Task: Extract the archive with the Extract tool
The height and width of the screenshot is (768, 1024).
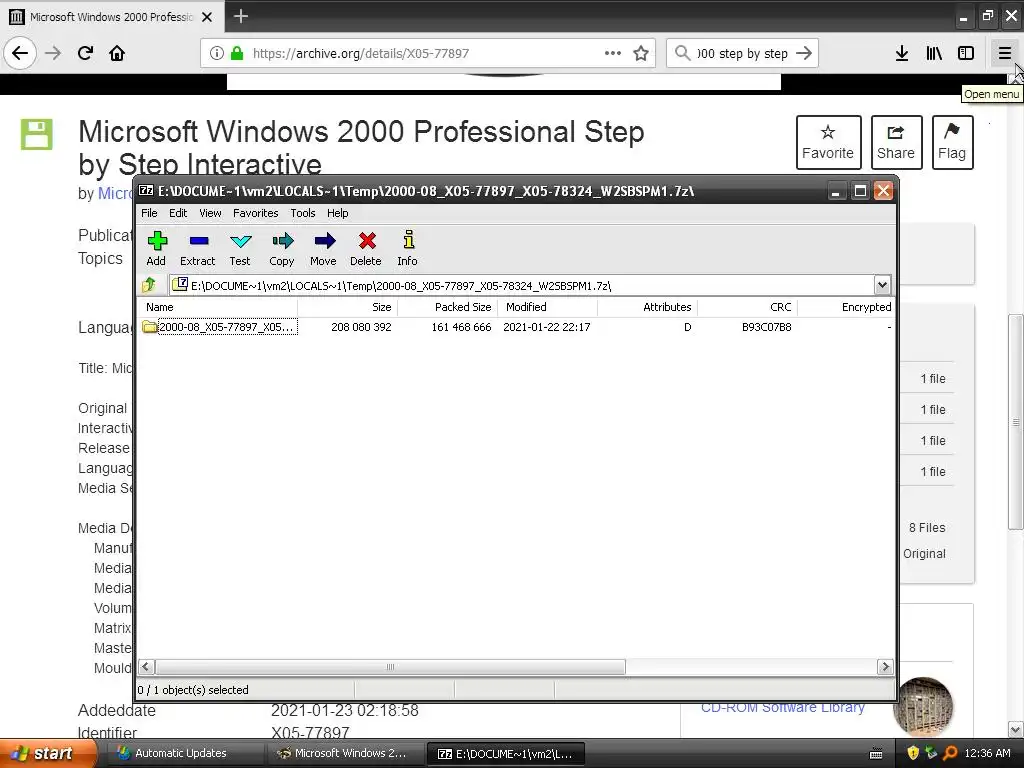Action: 198,249
